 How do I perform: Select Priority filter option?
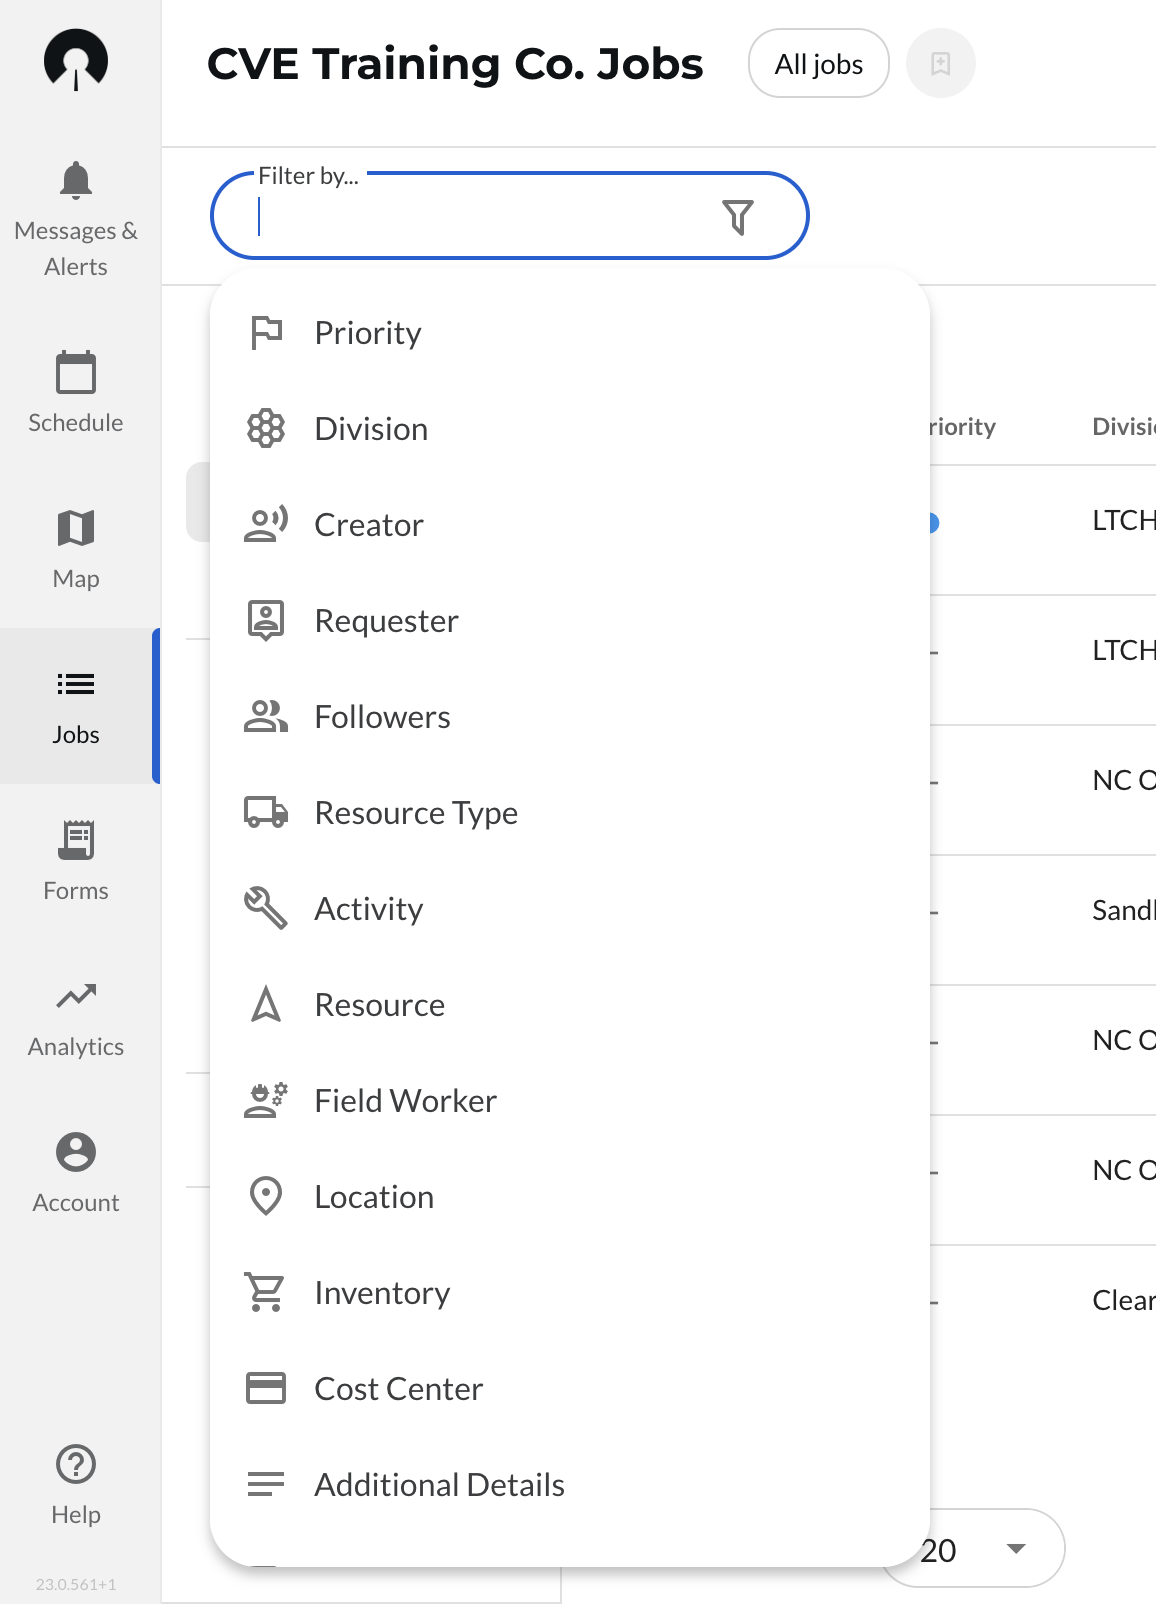click(368, 333)
